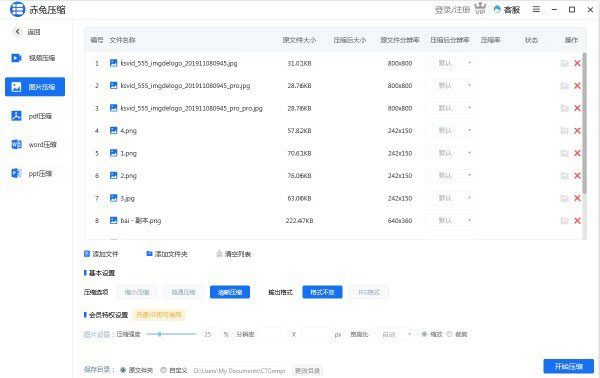Click the 开始压缩 start button
This screenshot has width=600, height=378.
569,367
